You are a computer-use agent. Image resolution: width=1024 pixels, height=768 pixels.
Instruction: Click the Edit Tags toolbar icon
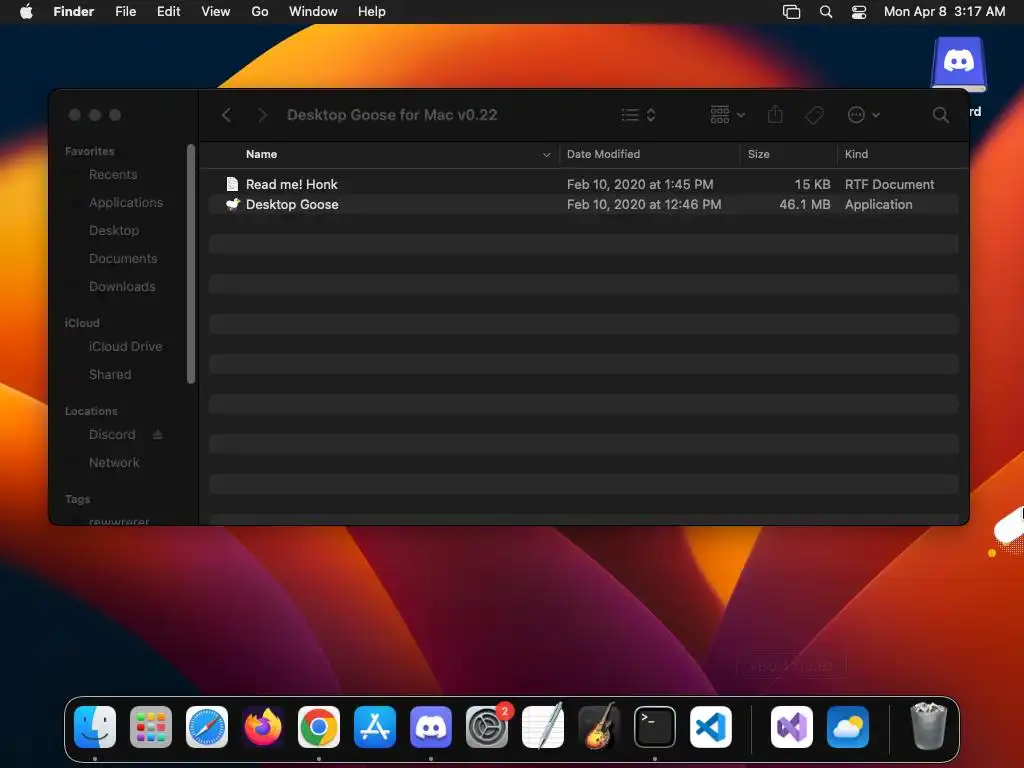(814, 116)
